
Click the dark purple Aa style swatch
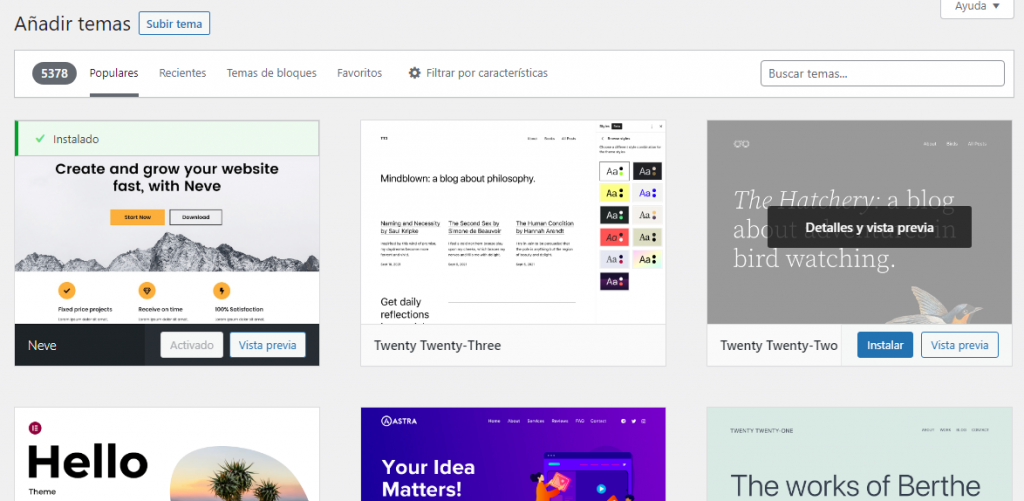(615, 281)
